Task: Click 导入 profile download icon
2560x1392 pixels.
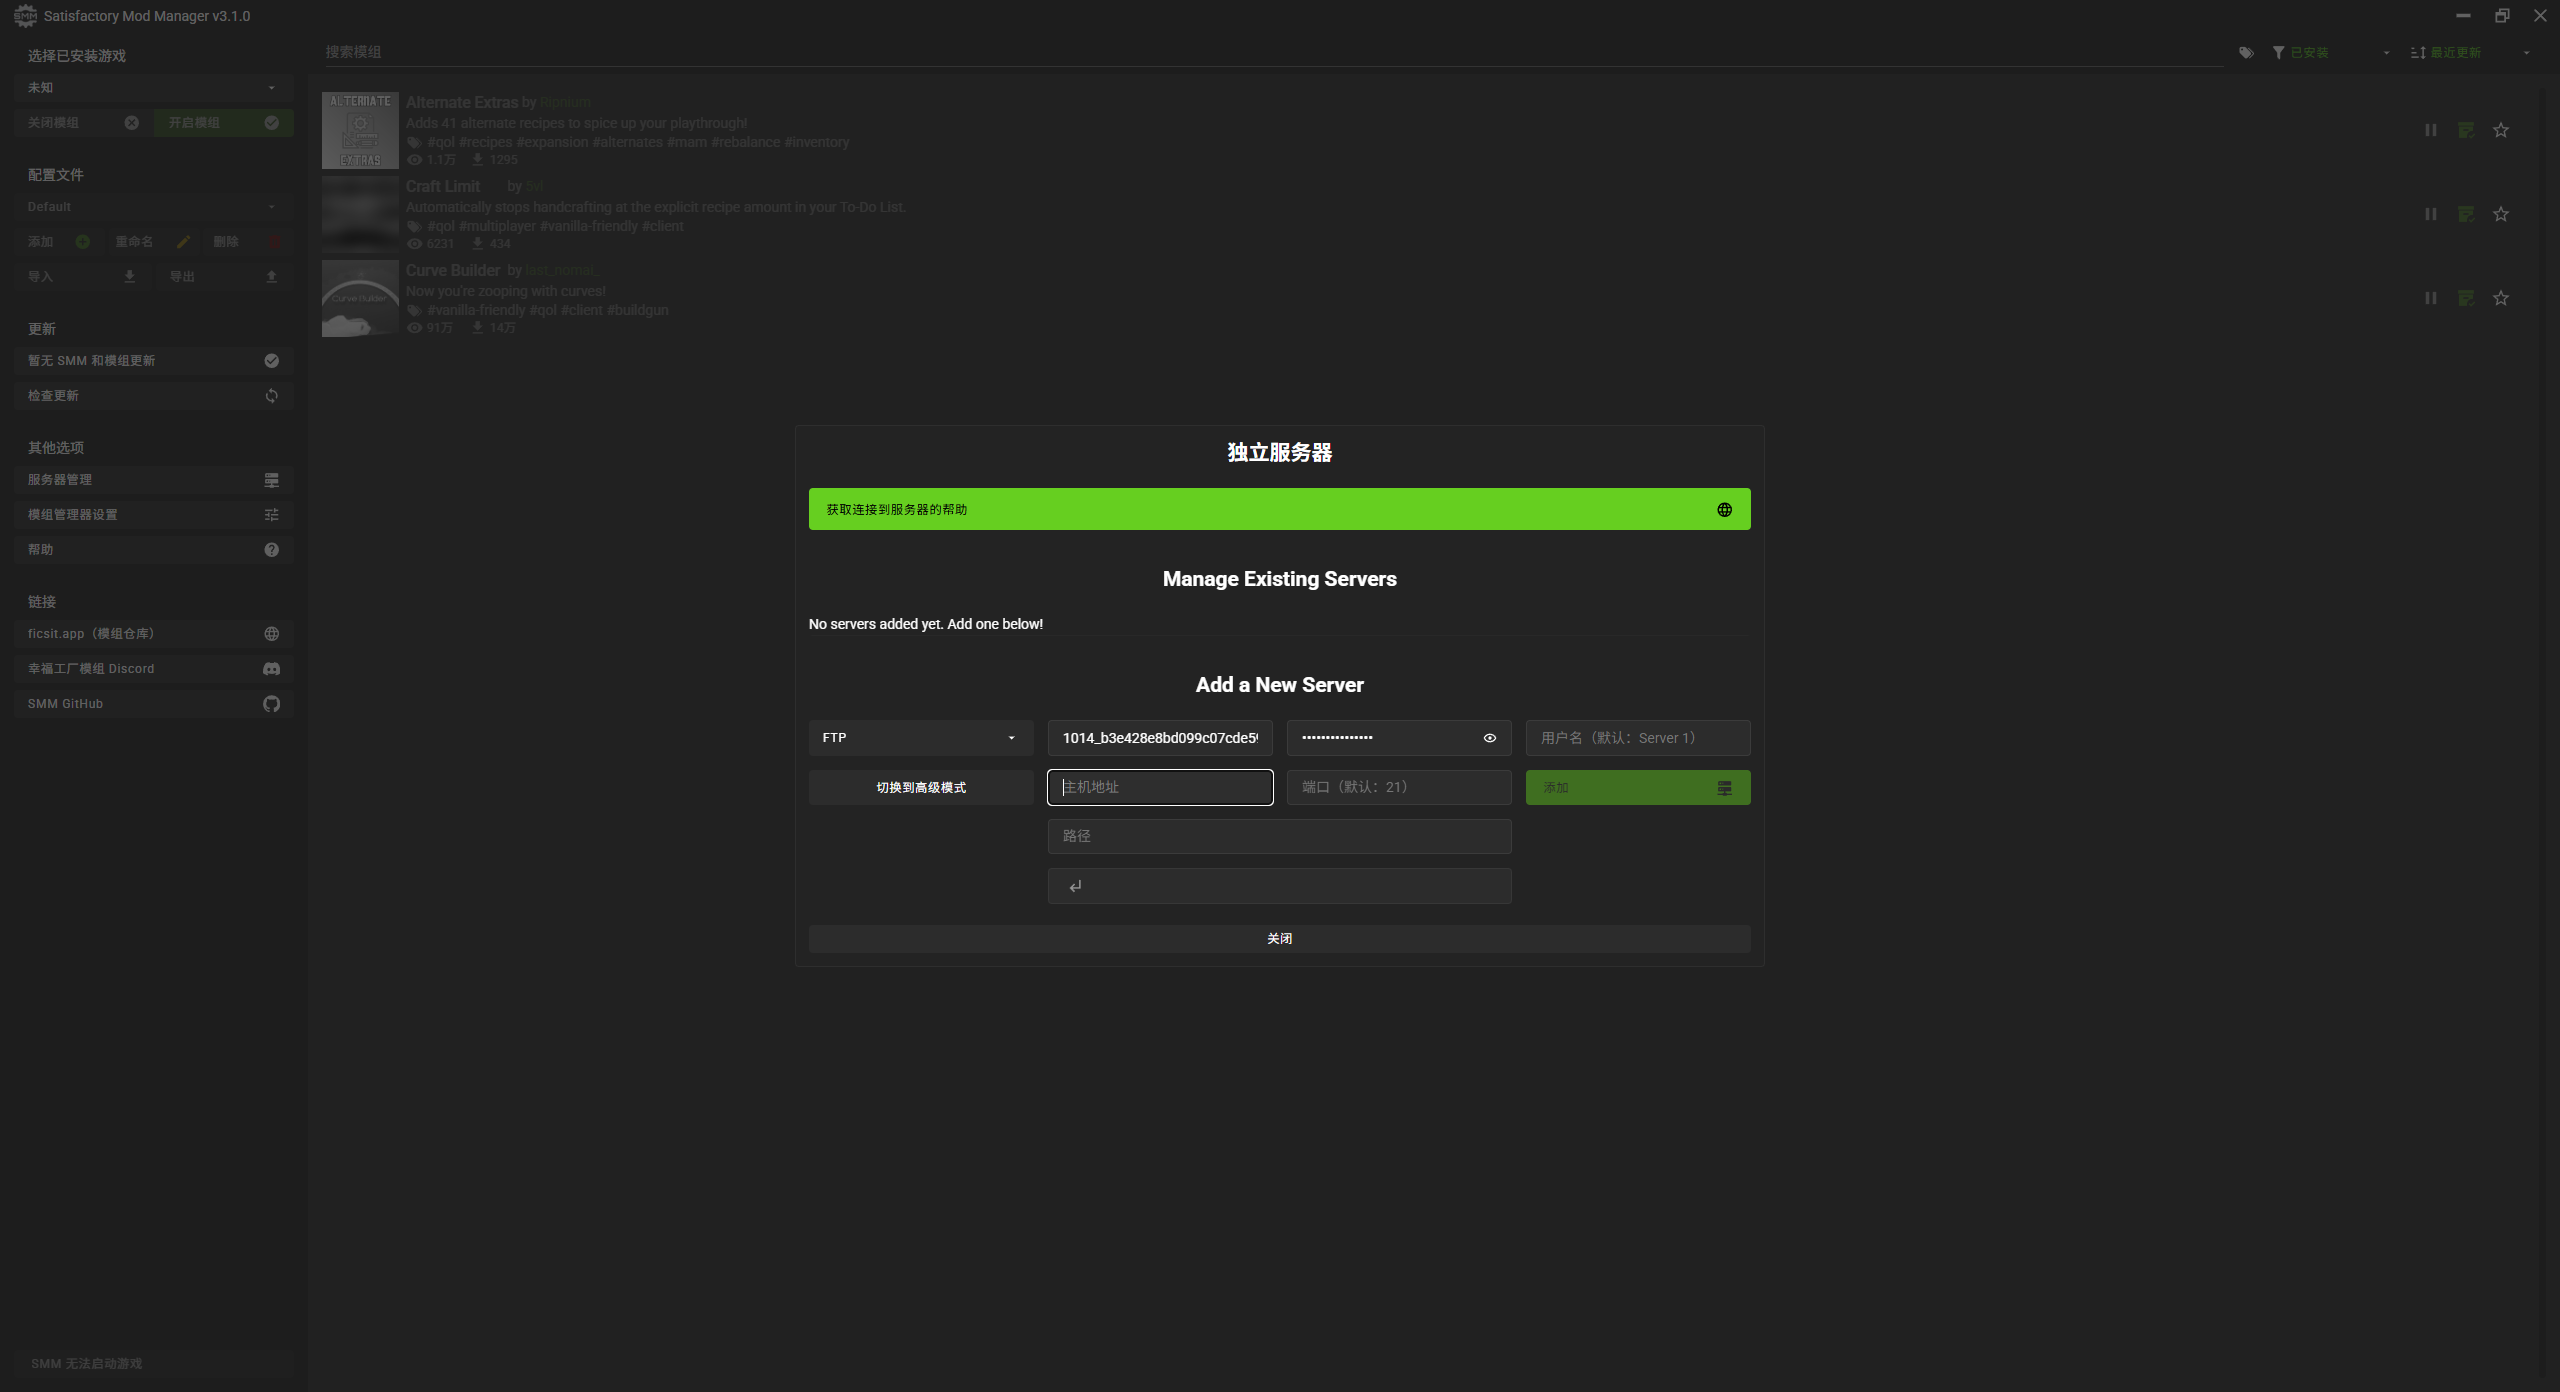Action: coord(129,277)
